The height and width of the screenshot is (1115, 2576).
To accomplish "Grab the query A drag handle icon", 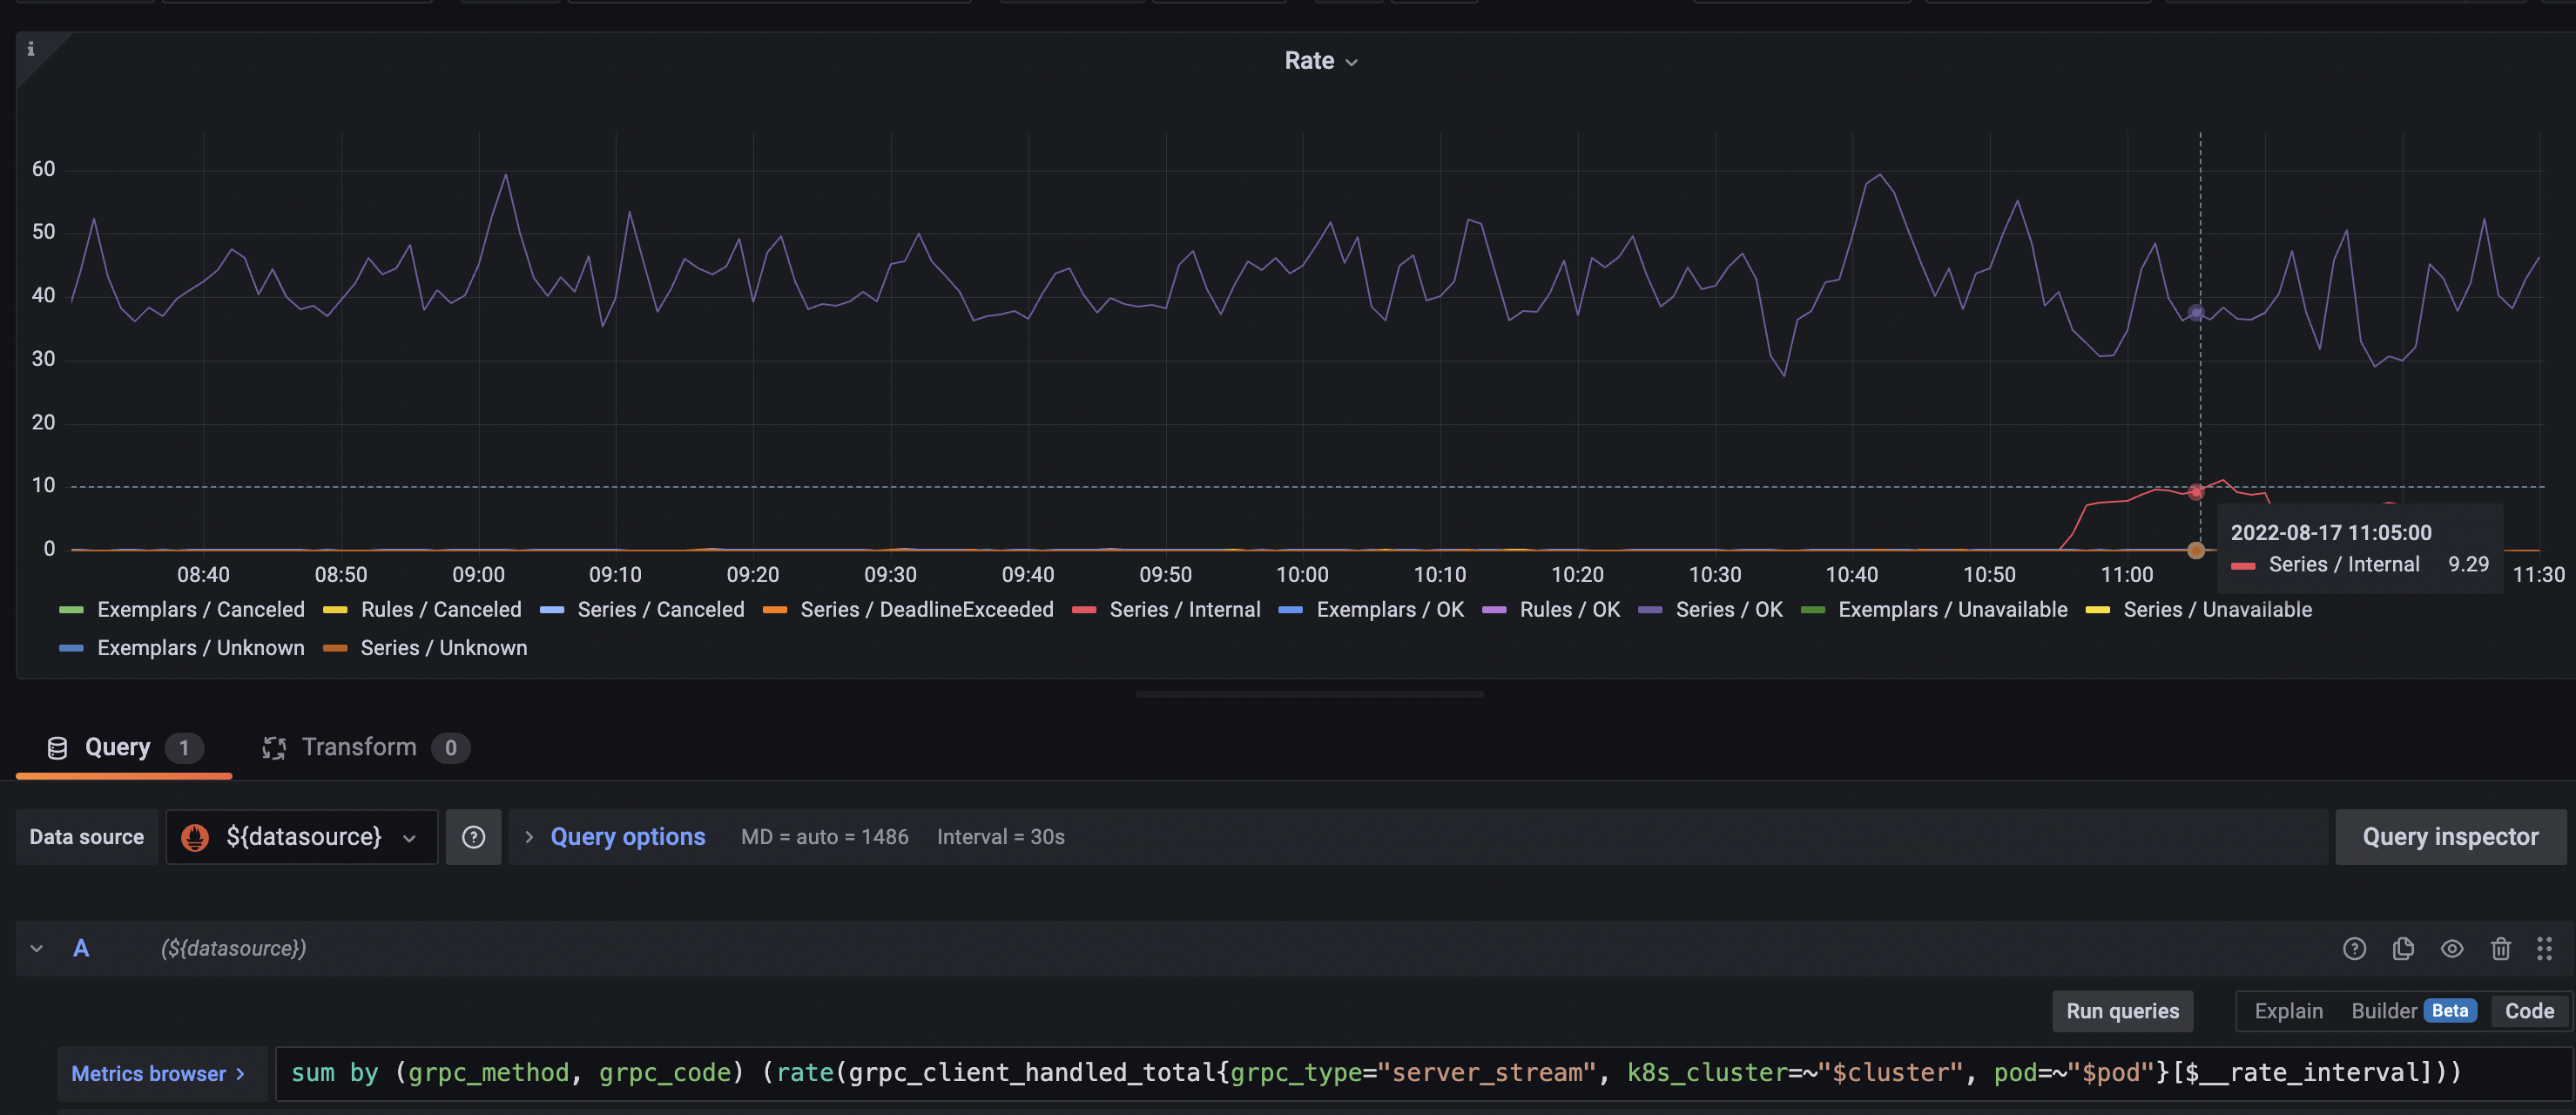I will [2544, 949].
